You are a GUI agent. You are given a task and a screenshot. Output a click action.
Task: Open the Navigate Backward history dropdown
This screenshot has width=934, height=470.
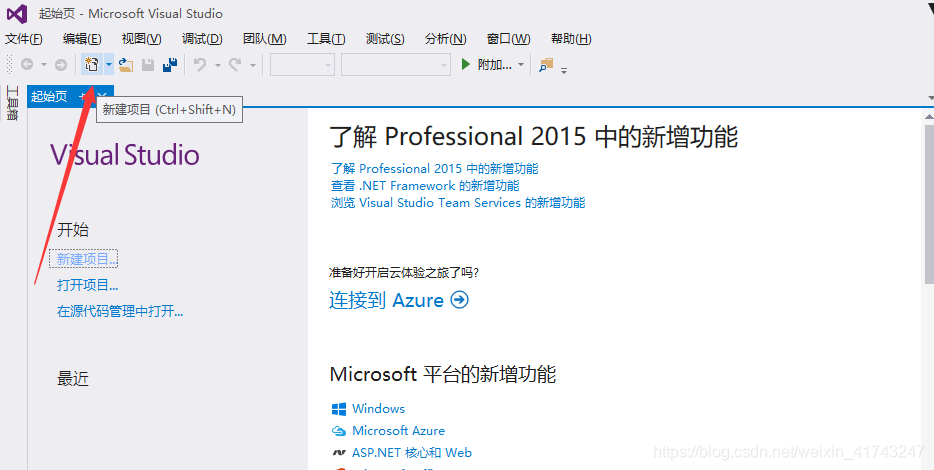click(x=44, y=64)
